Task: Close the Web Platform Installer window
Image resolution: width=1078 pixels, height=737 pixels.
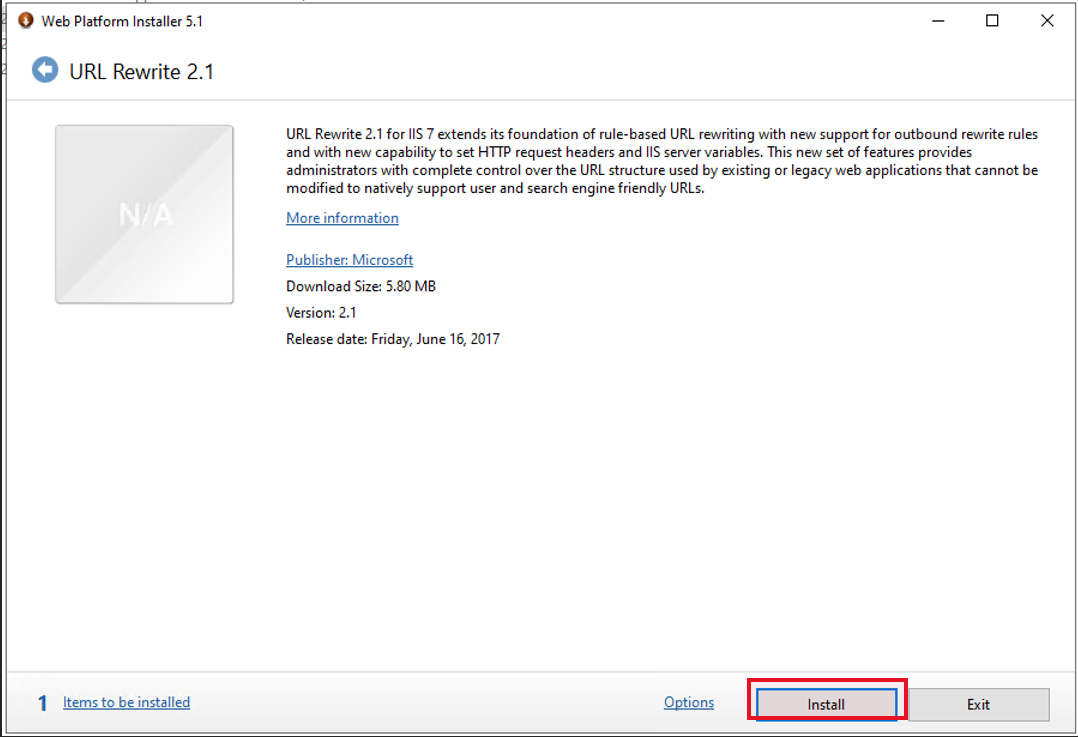Action: (x=1046, y=20)
